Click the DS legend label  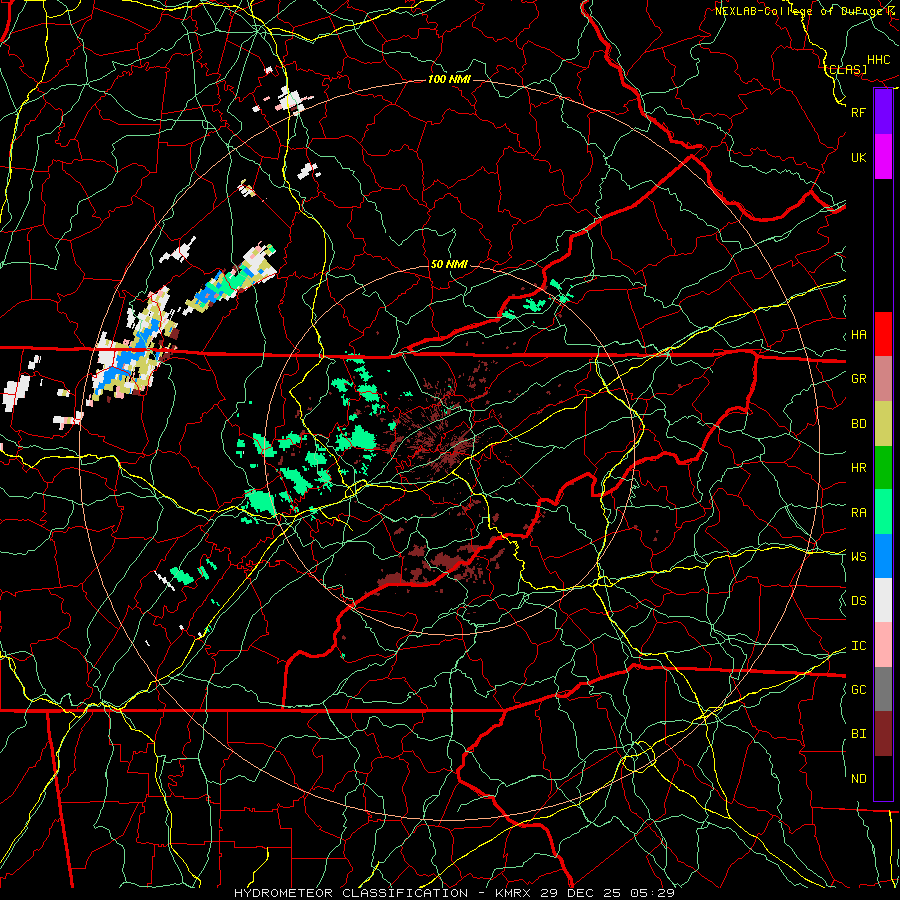click(x=859, y=601)
